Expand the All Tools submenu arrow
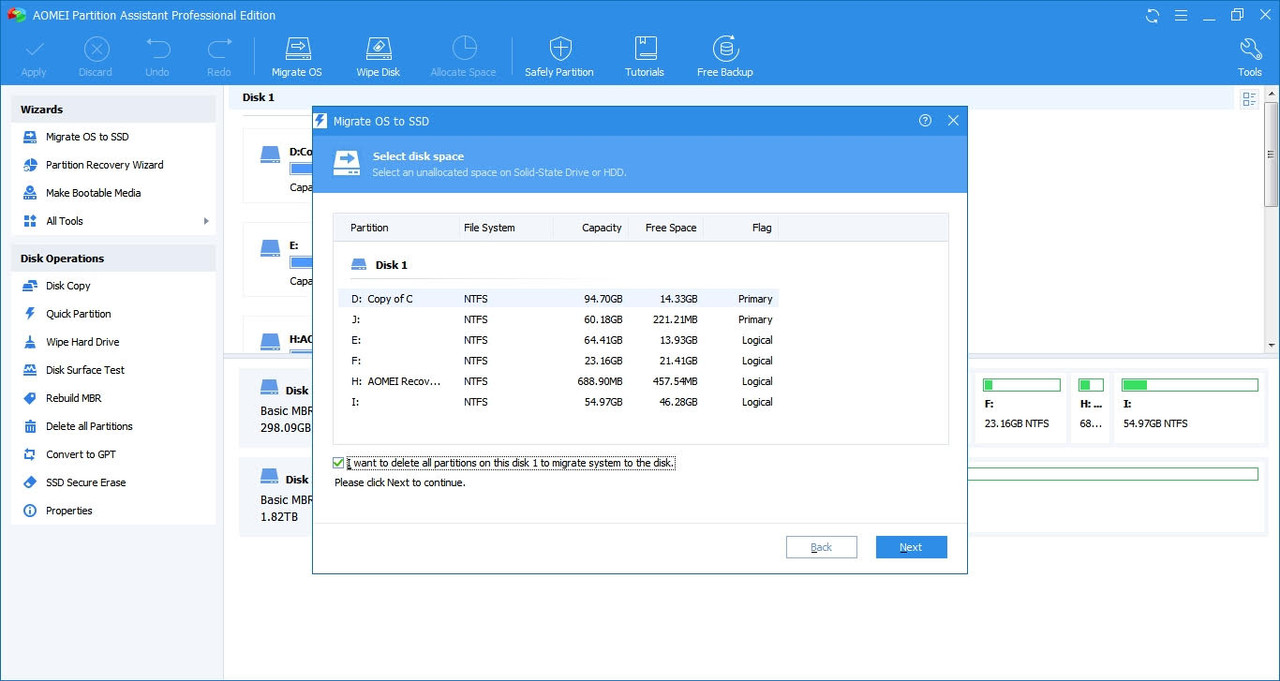The image size is (1280, 681). pos(206,221)
